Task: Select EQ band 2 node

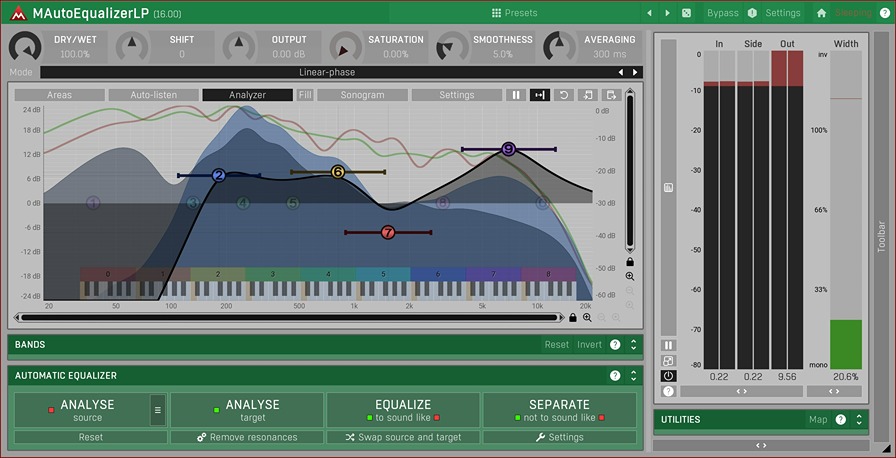Action: click(x=219, y=175)
